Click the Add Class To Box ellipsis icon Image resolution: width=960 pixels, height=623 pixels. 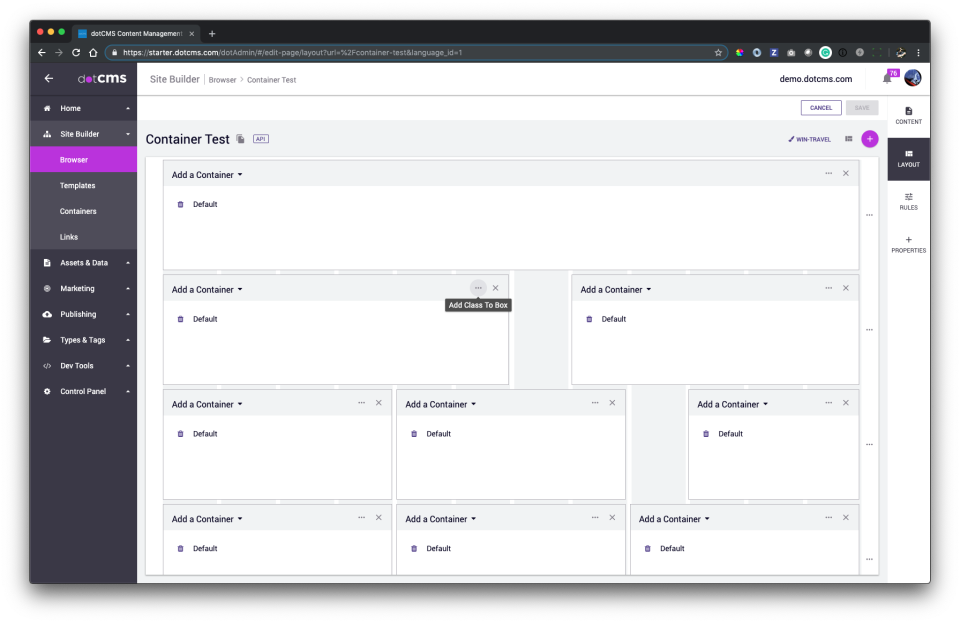tap(477, 287)
